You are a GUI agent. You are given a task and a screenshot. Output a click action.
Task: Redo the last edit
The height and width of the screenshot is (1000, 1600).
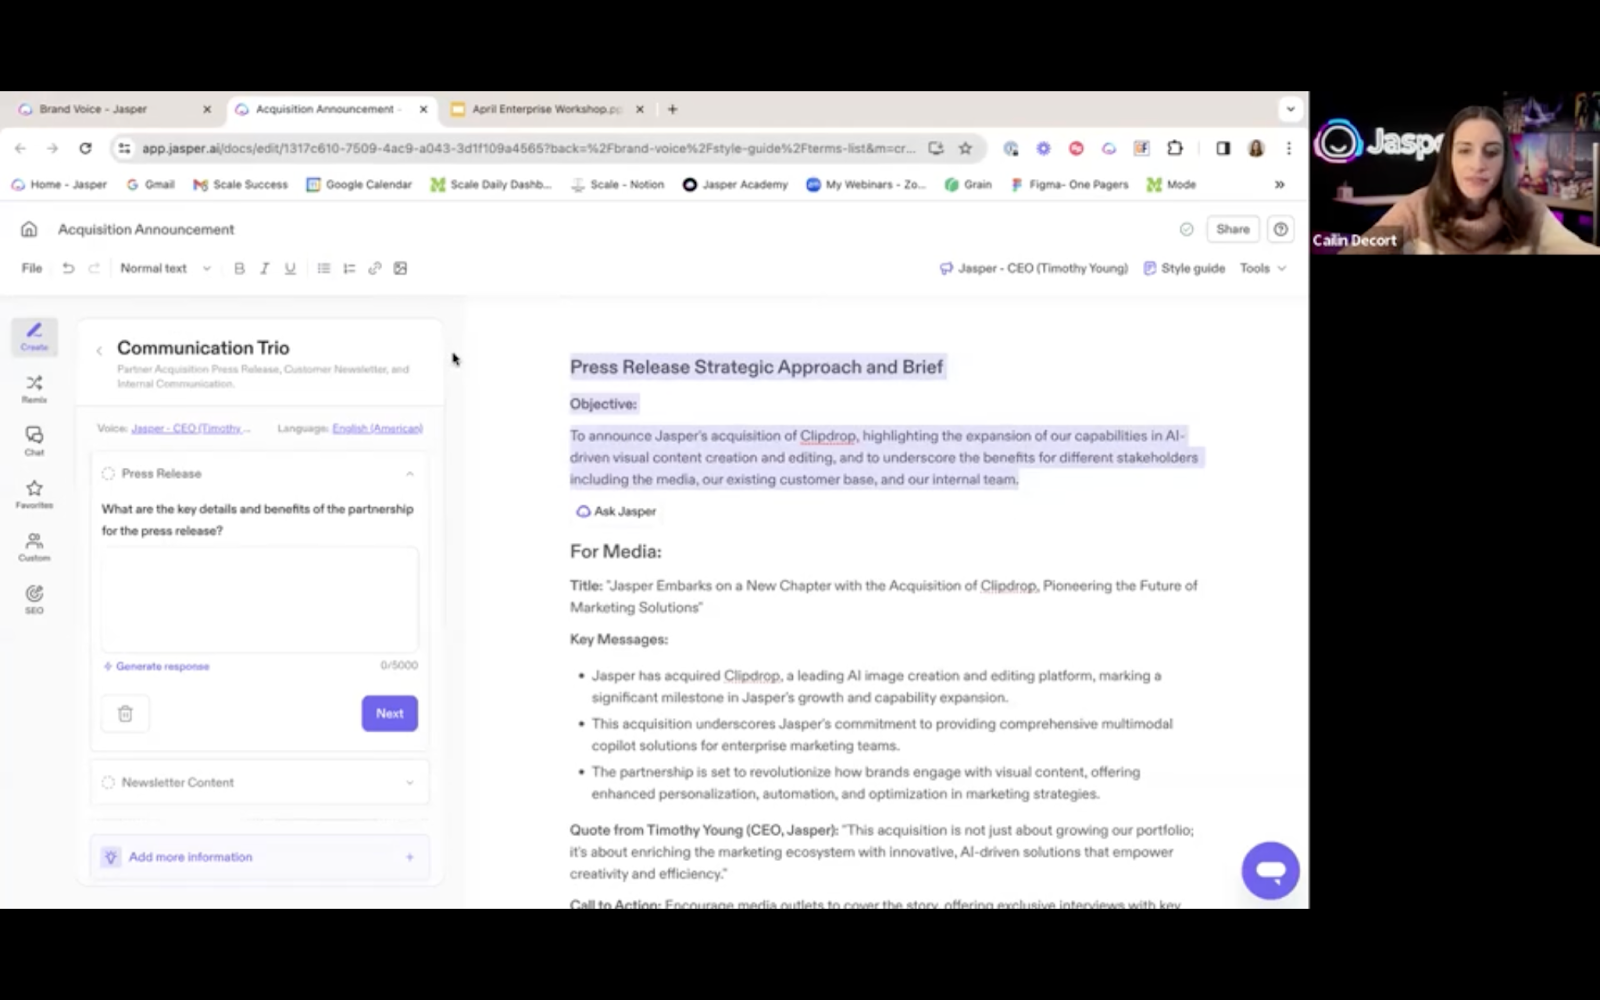coord(94,268)
